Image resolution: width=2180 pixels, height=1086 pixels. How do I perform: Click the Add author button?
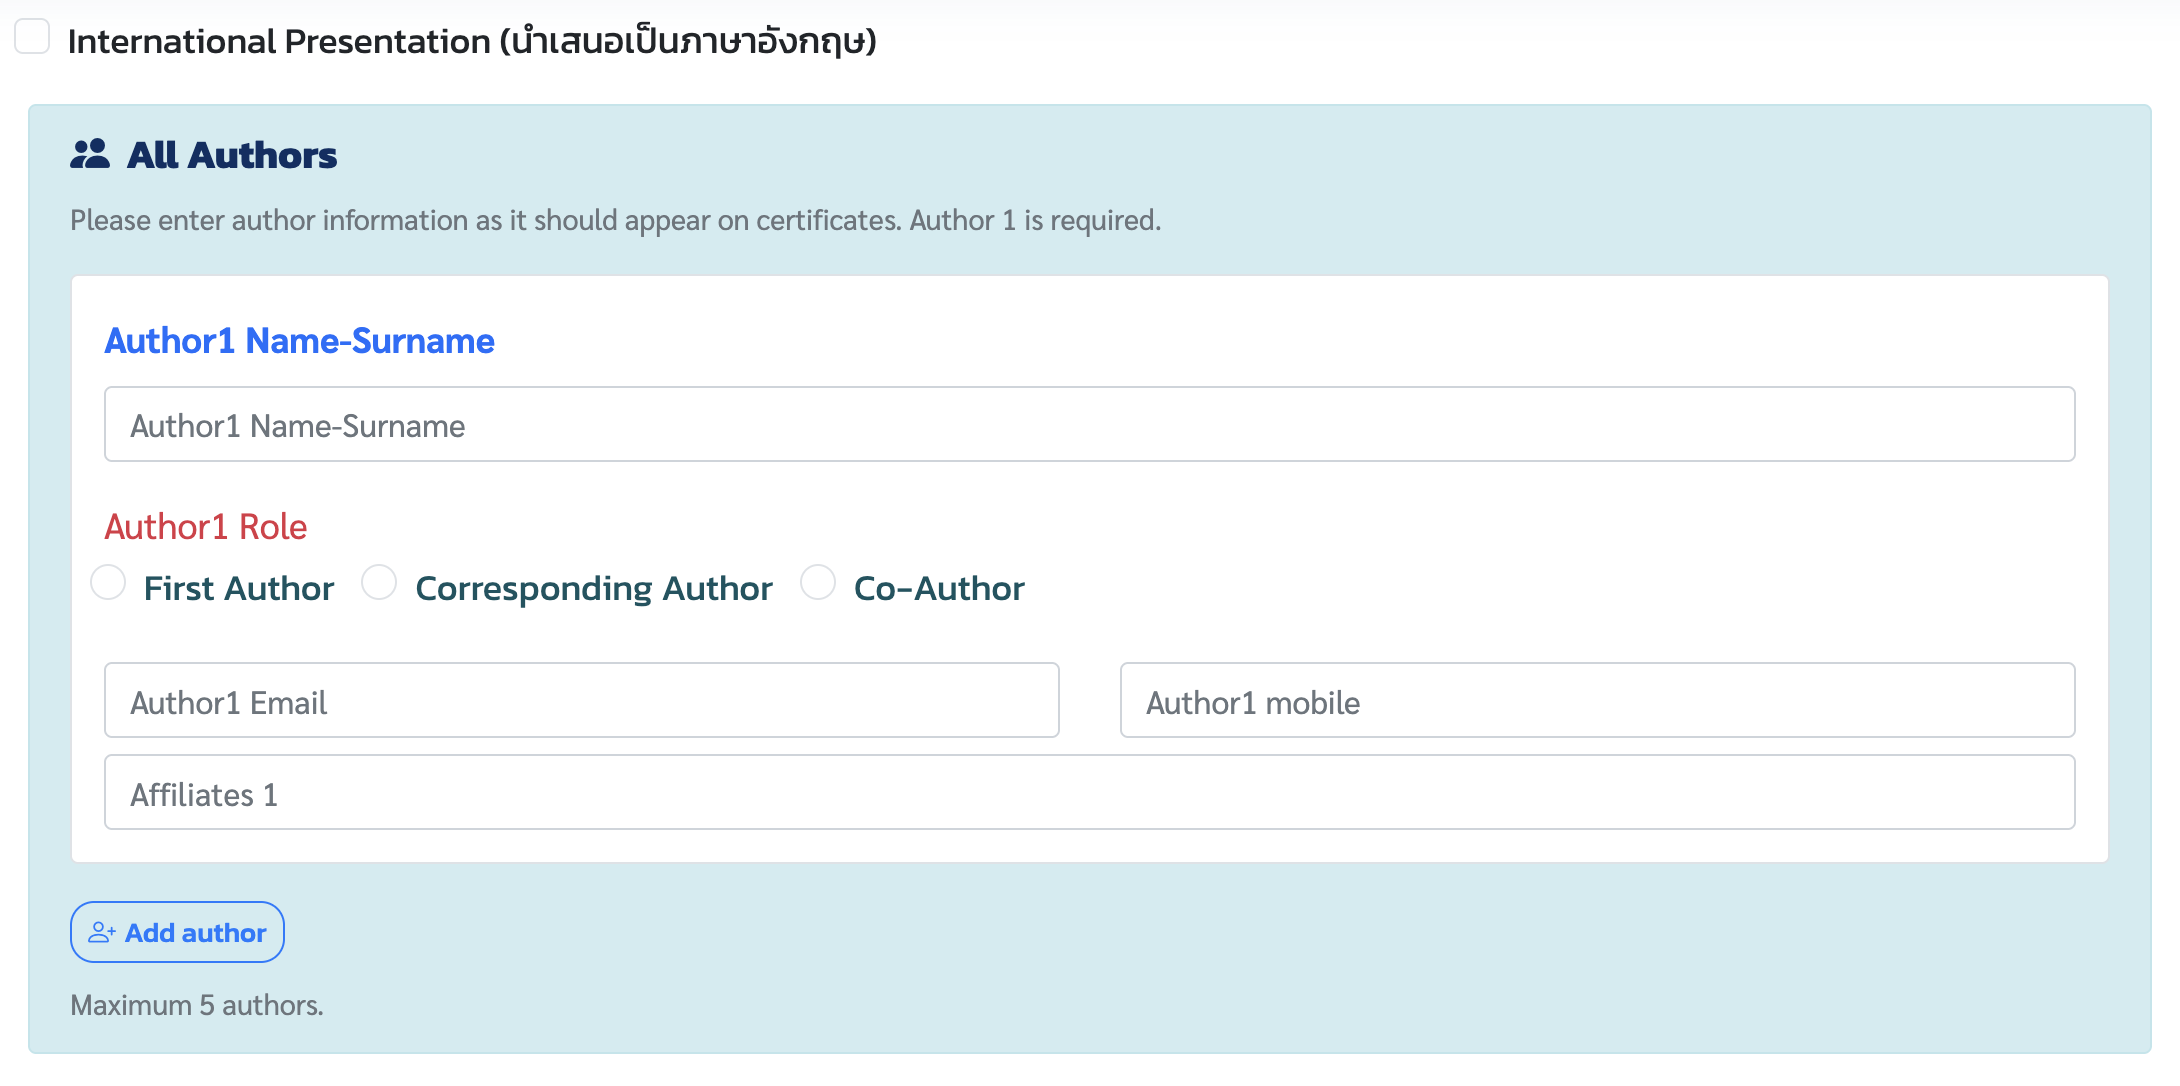coord(177,932)
